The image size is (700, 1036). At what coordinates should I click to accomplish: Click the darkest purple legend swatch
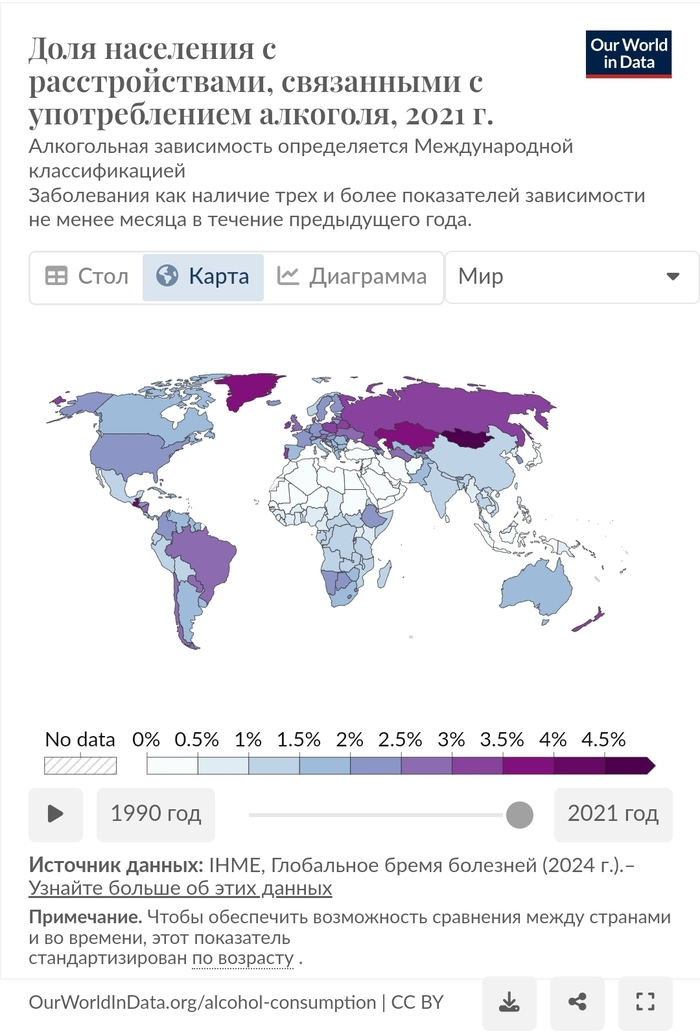(629, 766)
